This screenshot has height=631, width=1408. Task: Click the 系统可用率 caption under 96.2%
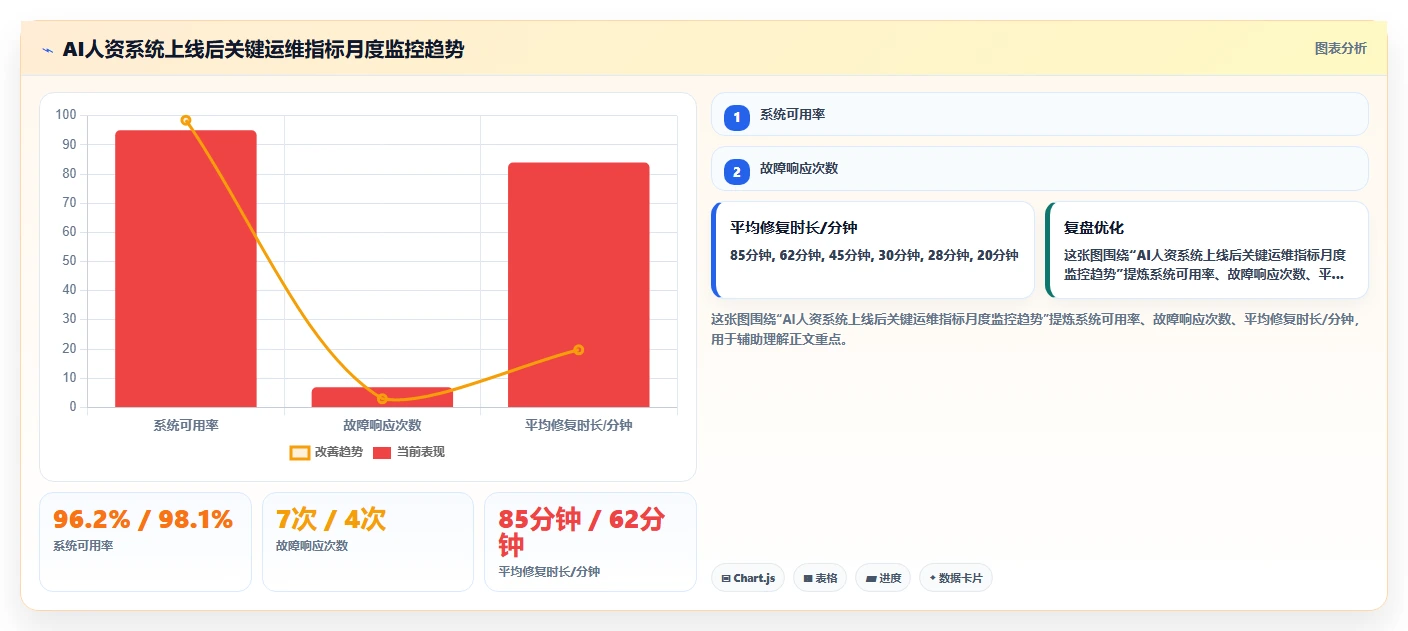[83, 546]
